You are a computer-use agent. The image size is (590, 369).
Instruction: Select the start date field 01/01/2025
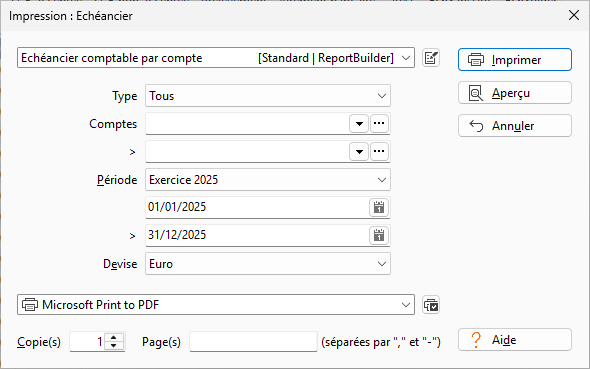[257, 207]
